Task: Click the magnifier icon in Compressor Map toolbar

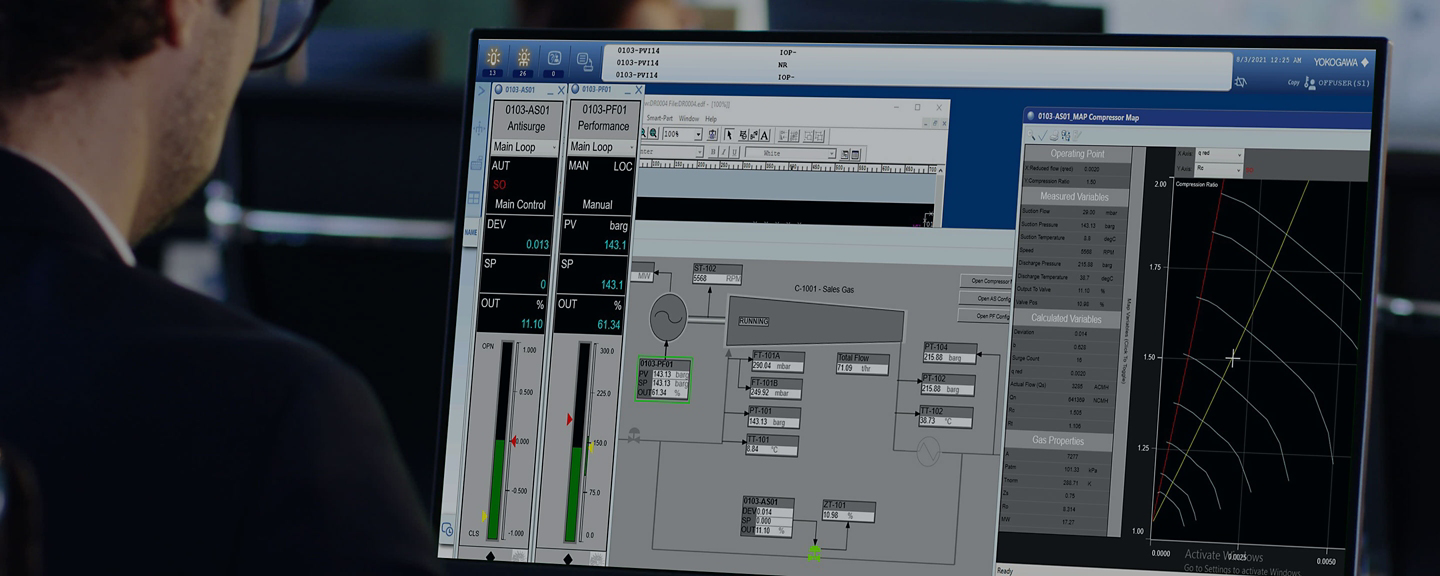Action: (1034, 135)
